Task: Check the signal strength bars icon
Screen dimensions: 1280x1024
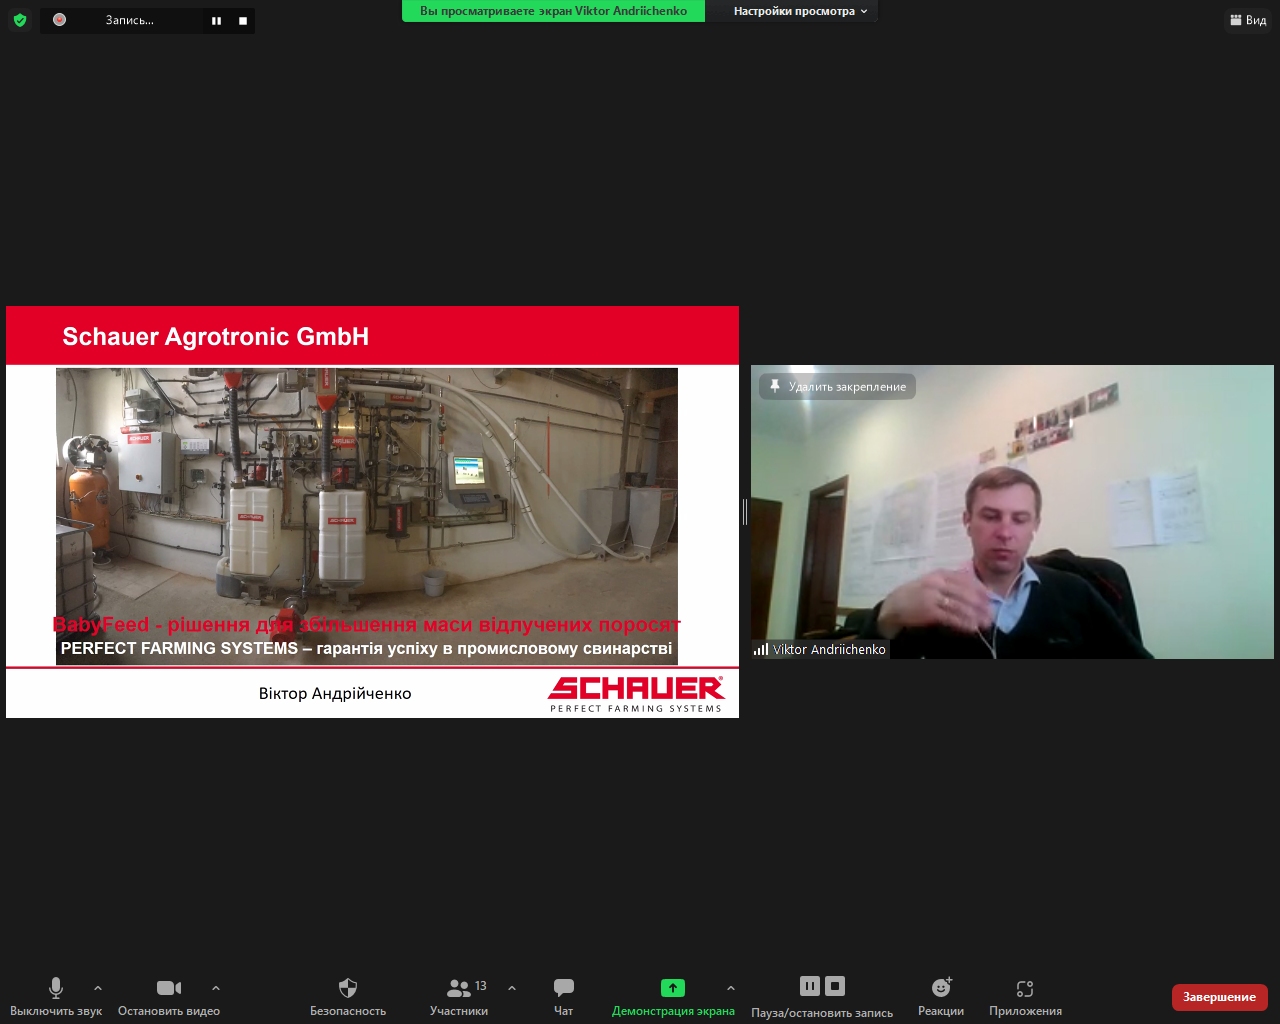Action: pyautogui.click(x=761, y=649)
